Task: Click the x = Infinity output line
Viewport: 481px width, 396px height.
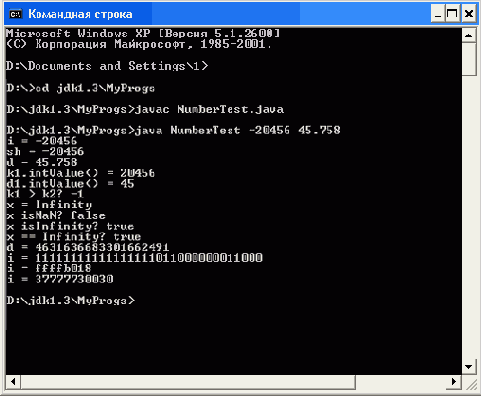Action: (x=49, y=204)
